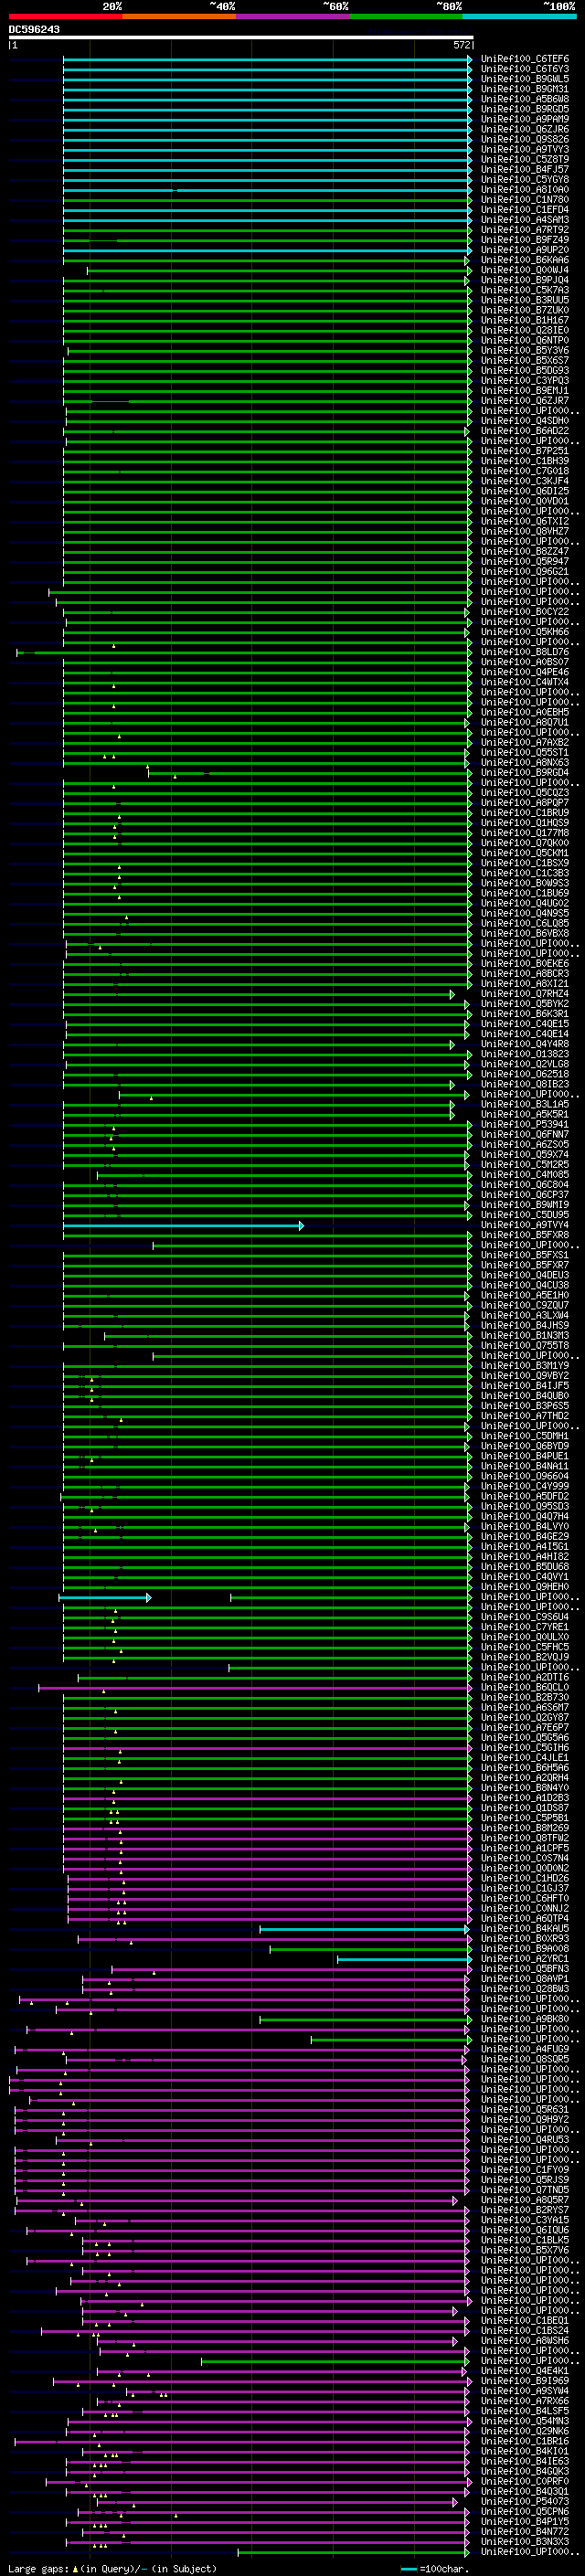Click the red 20% identity legend segment
The width and height of the screenshot is (585, 2576).
65,16
